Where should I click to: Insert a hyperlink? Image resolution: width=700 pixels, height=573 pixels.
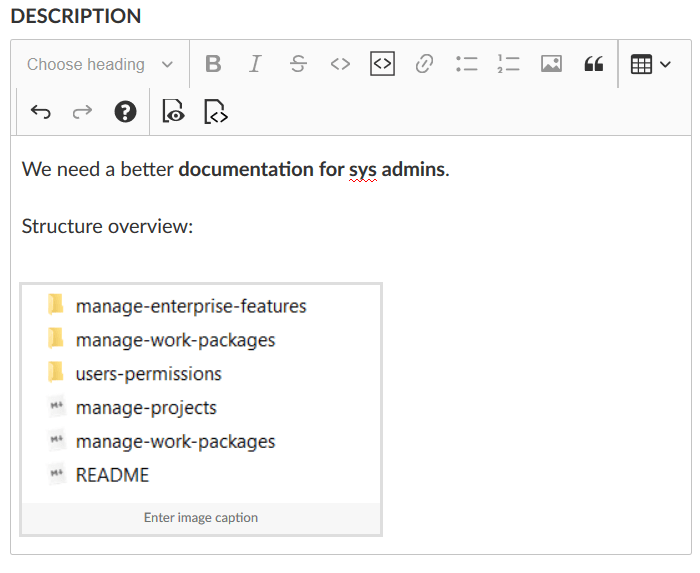[x=424, y=64]
